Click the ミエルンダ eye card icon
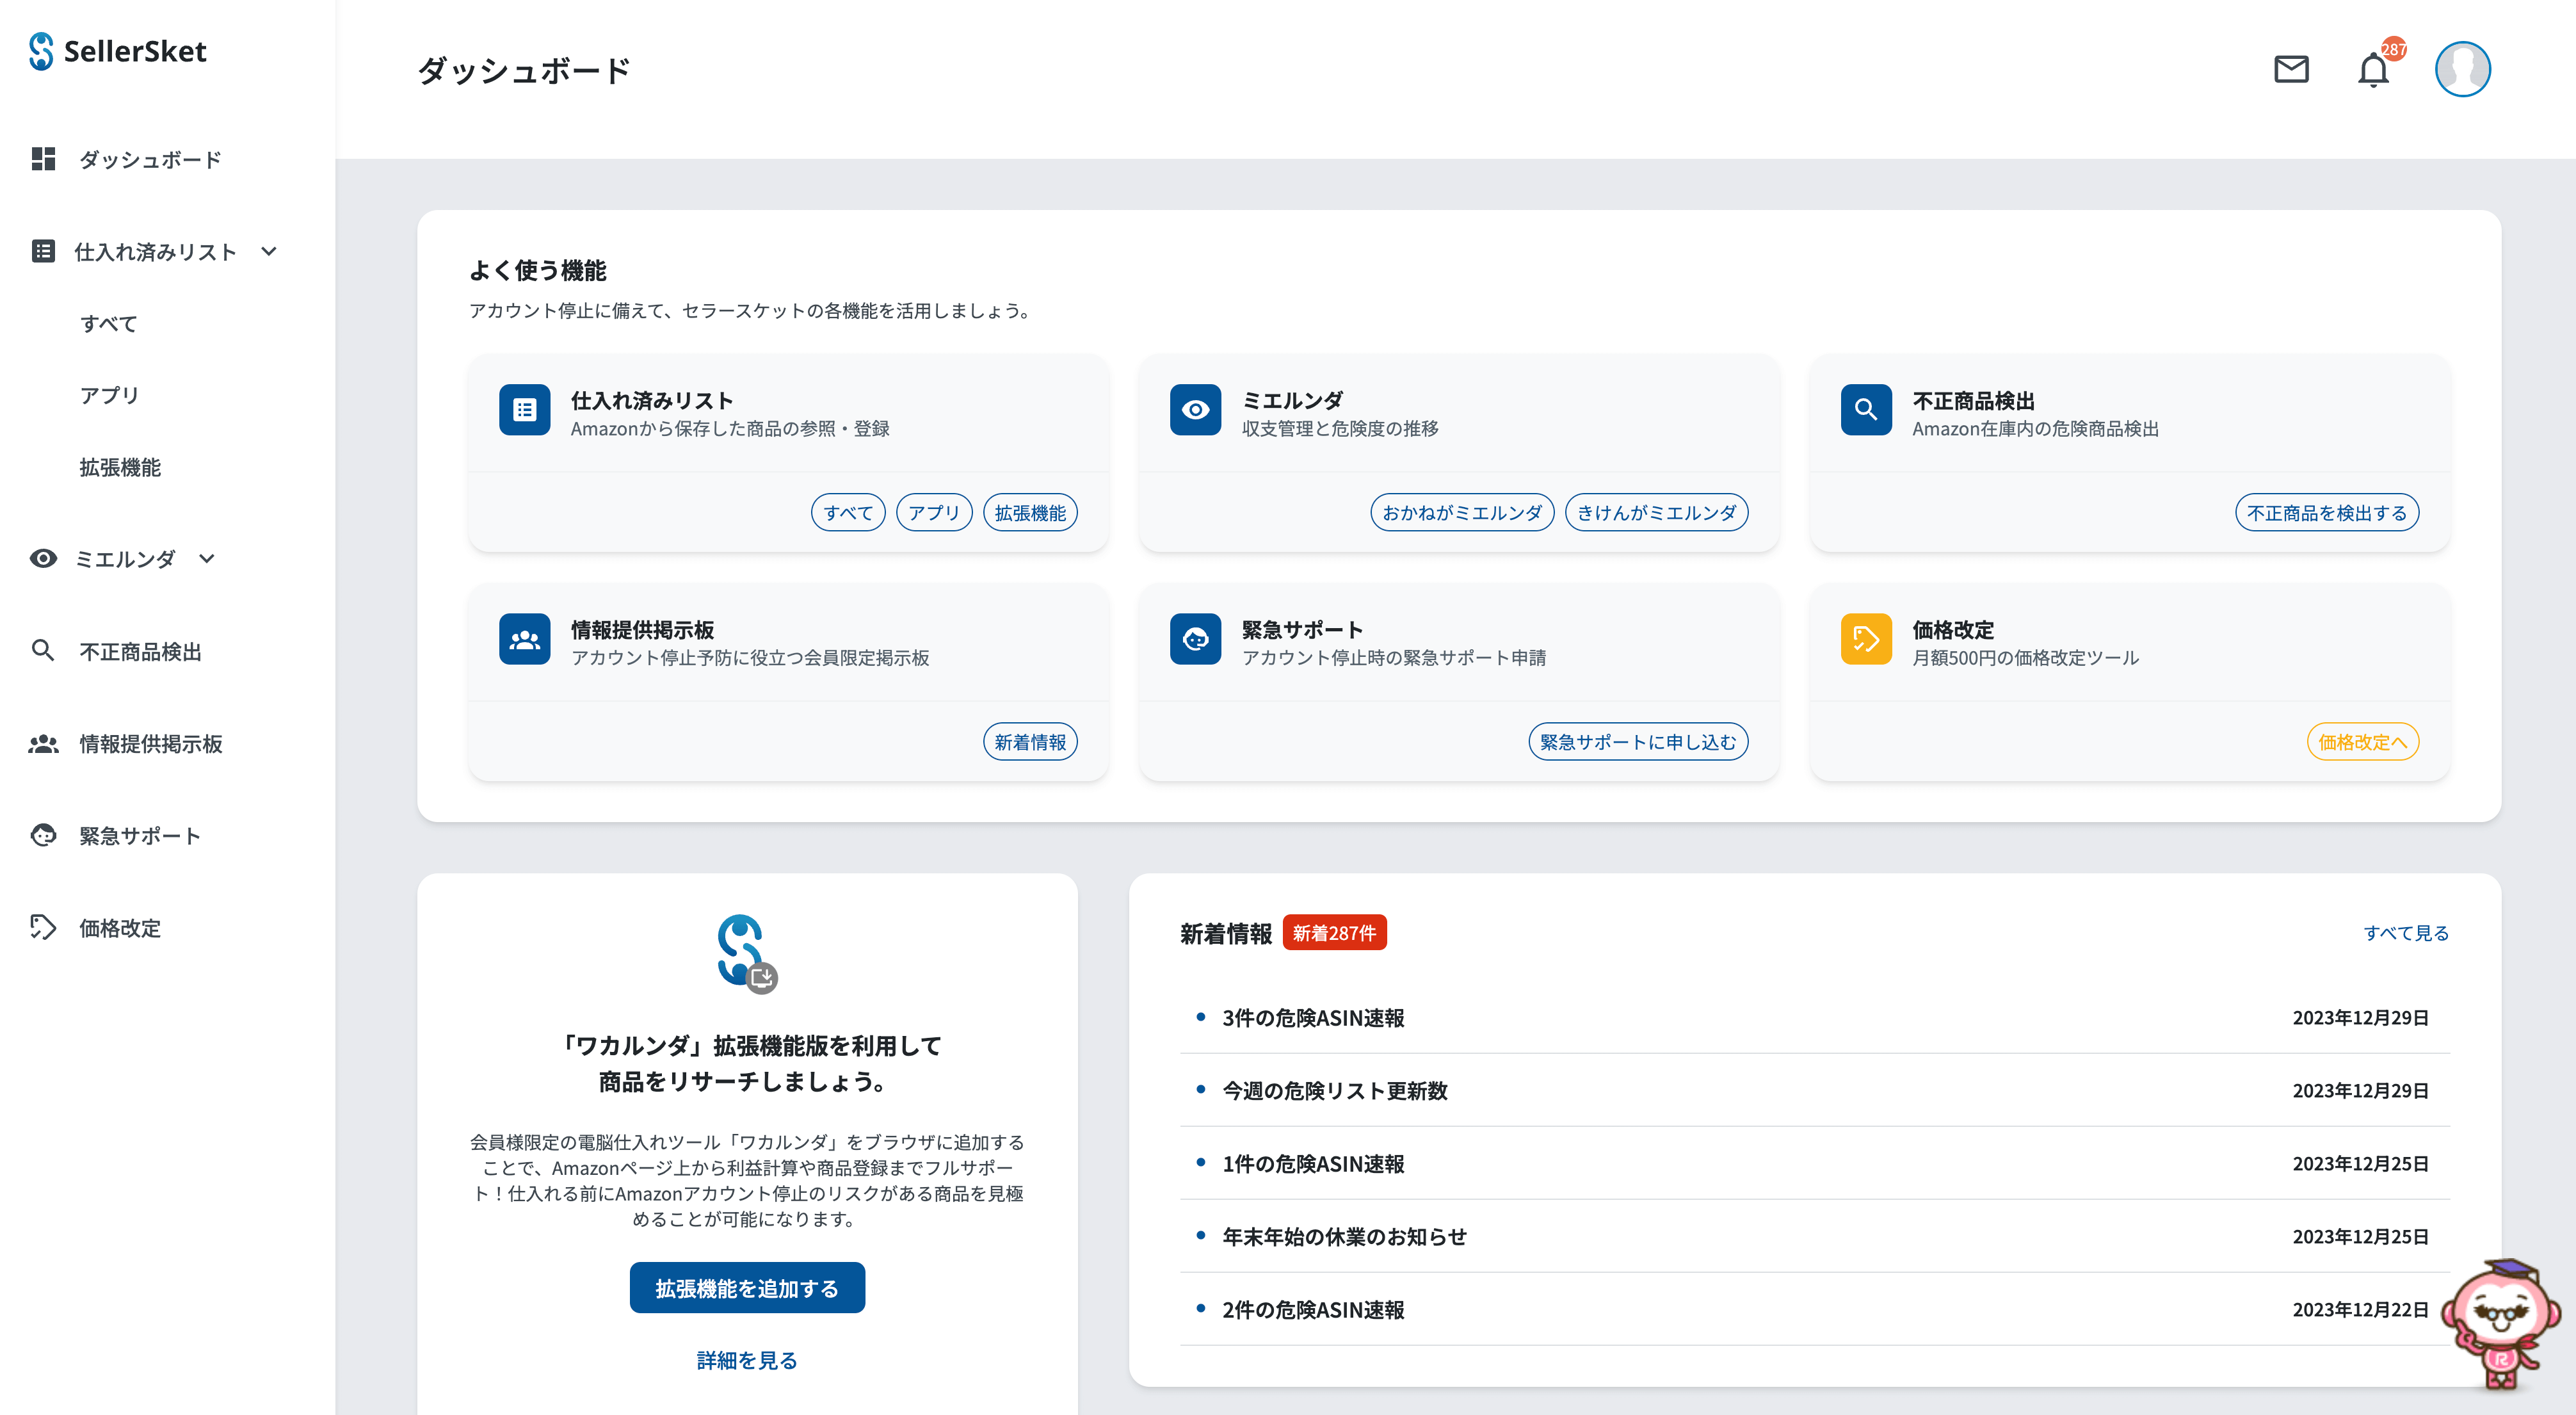 (1195, 410)
